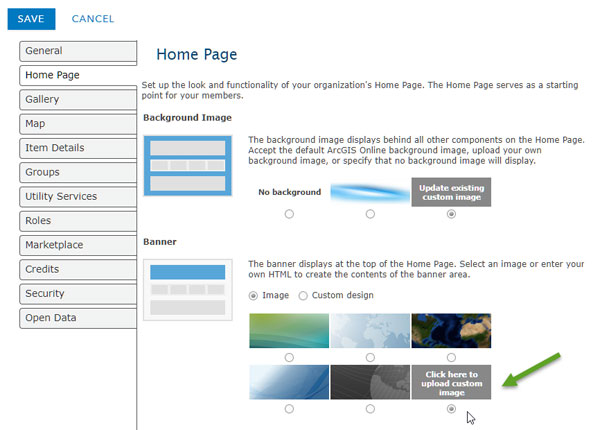
Task: Switch to the Roles tab
Action: pos(78,221)
